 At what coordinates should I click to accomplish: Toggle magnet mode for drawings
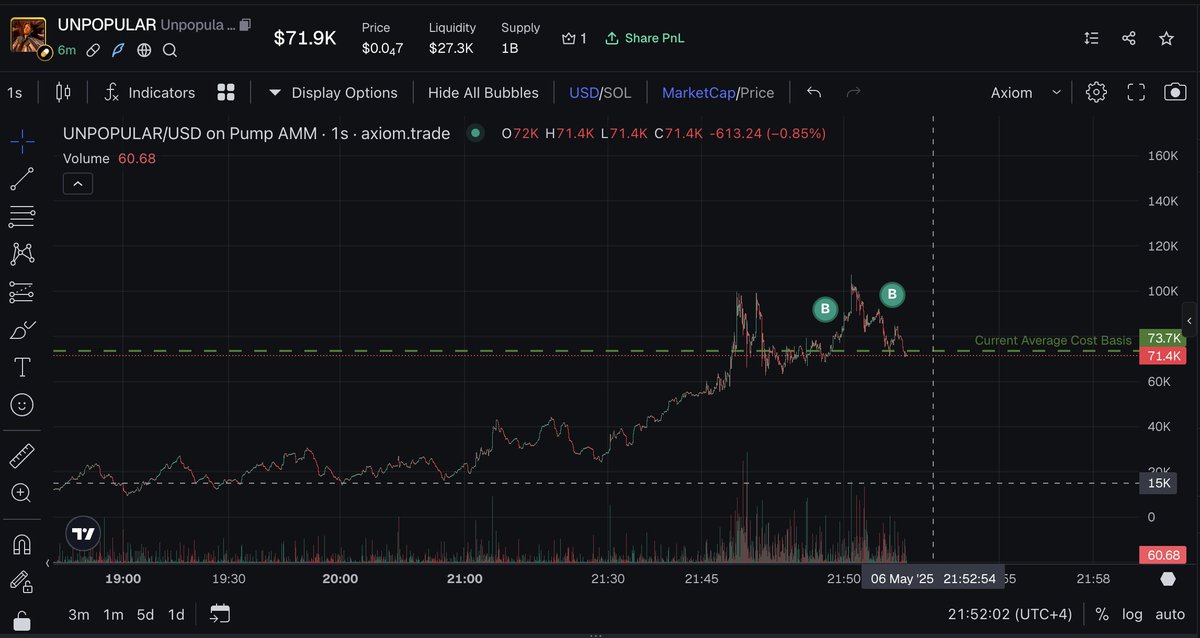pos(22,545)
